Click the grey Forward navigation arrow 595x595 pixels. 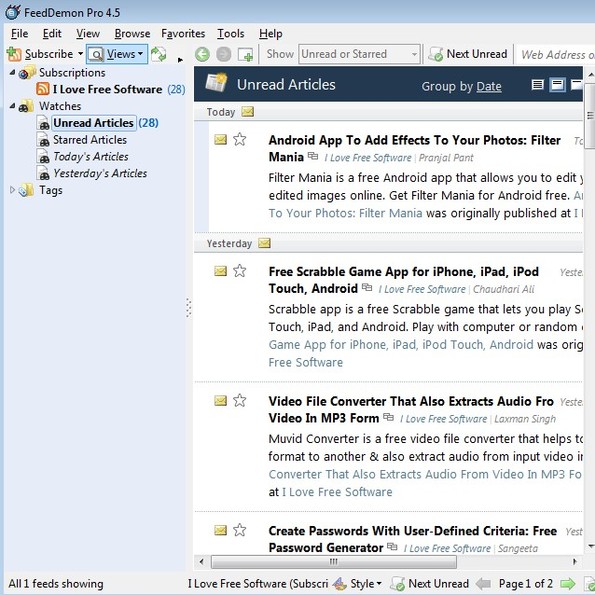224,54
